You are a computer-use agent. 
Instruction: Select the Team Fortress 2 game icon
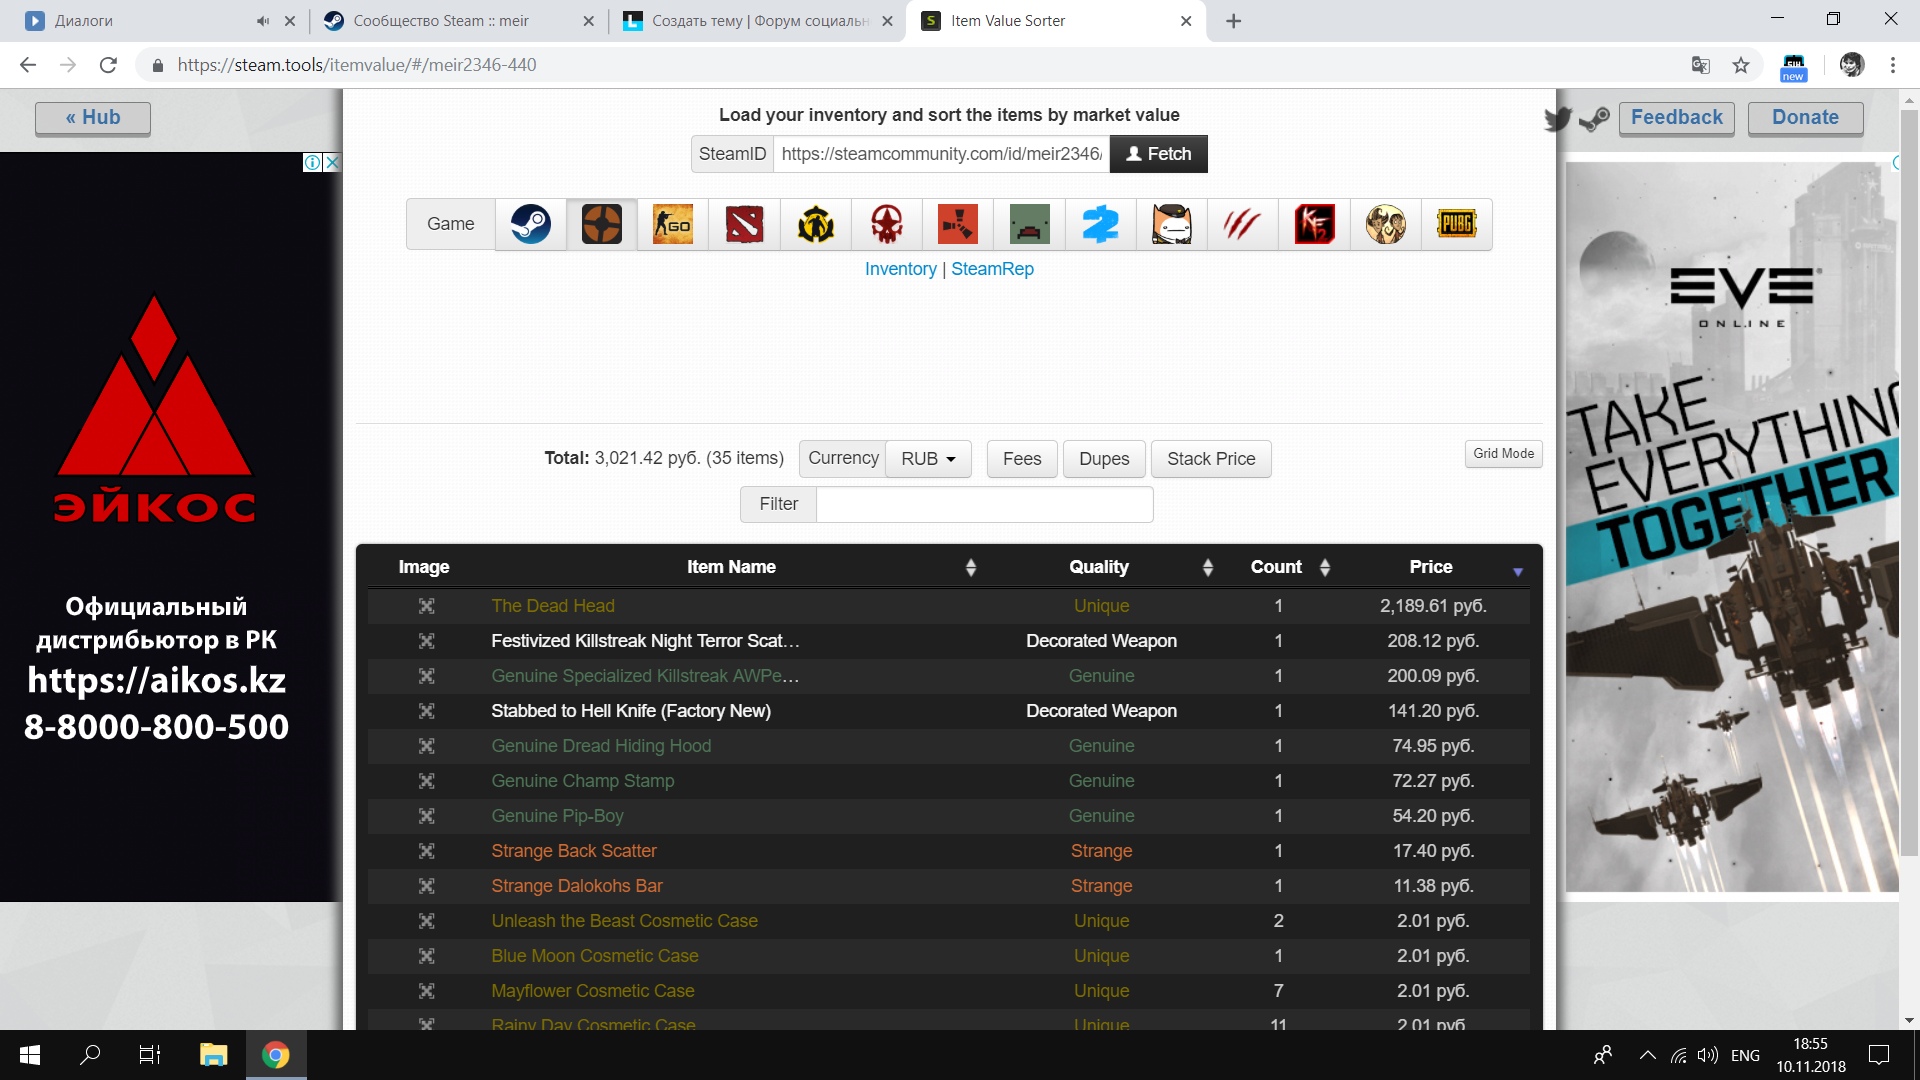pyautogui.click(x=602, y=224)
